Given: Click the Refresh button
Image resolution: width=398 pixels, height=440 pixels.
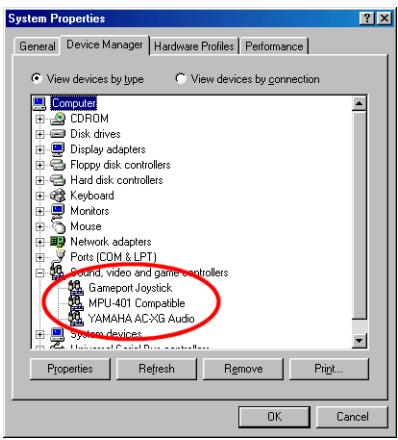Looking at the screenshot, I should tap(156, 369).
